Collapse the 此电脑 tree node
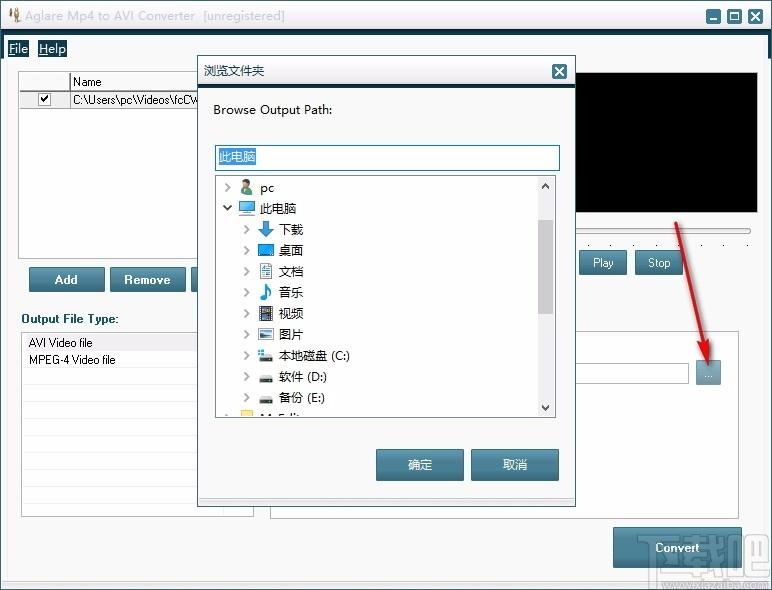The image size is (772, 590). [227, 208]
